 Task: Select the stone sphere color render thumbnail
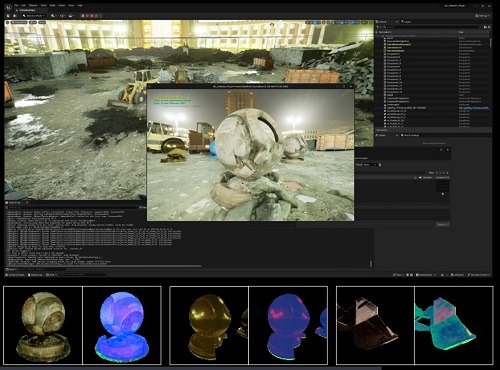click(43, 325)
